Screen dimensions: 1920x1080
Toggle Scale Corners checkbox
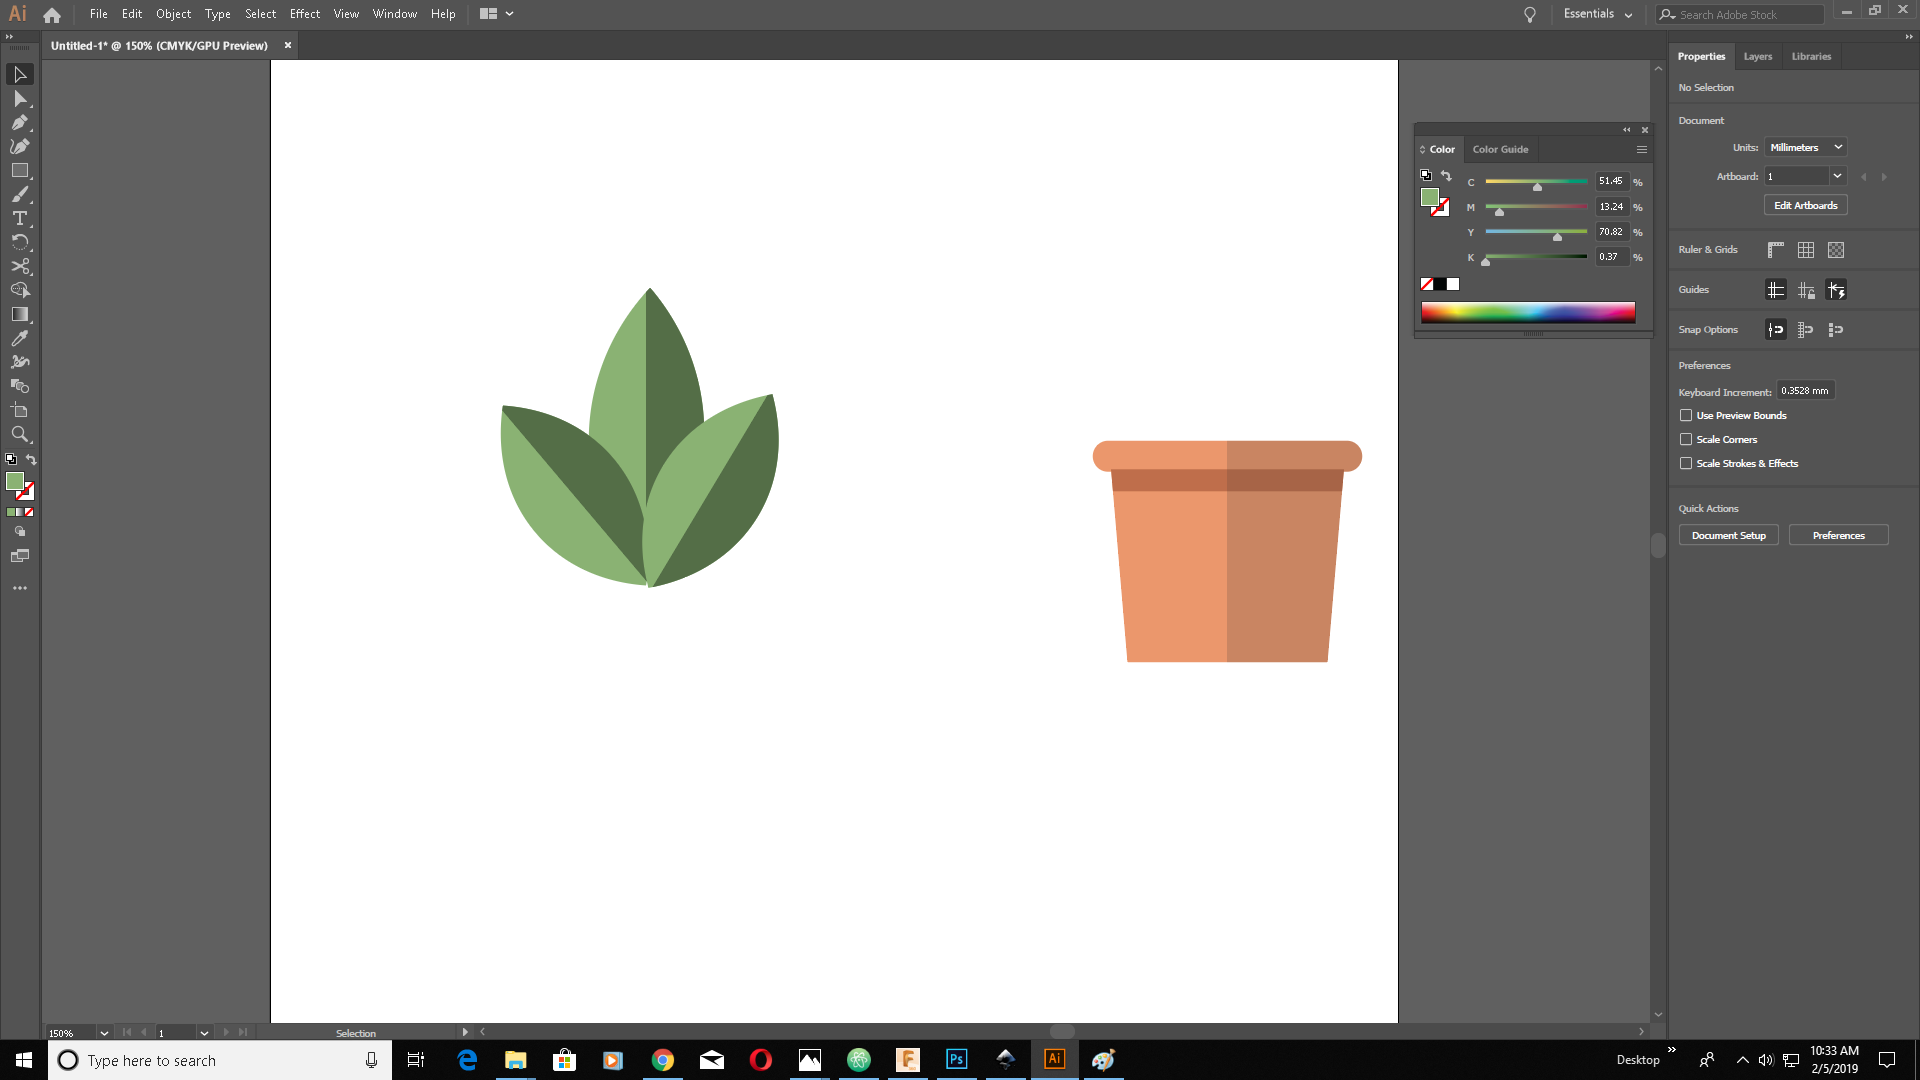(1686, 440)
